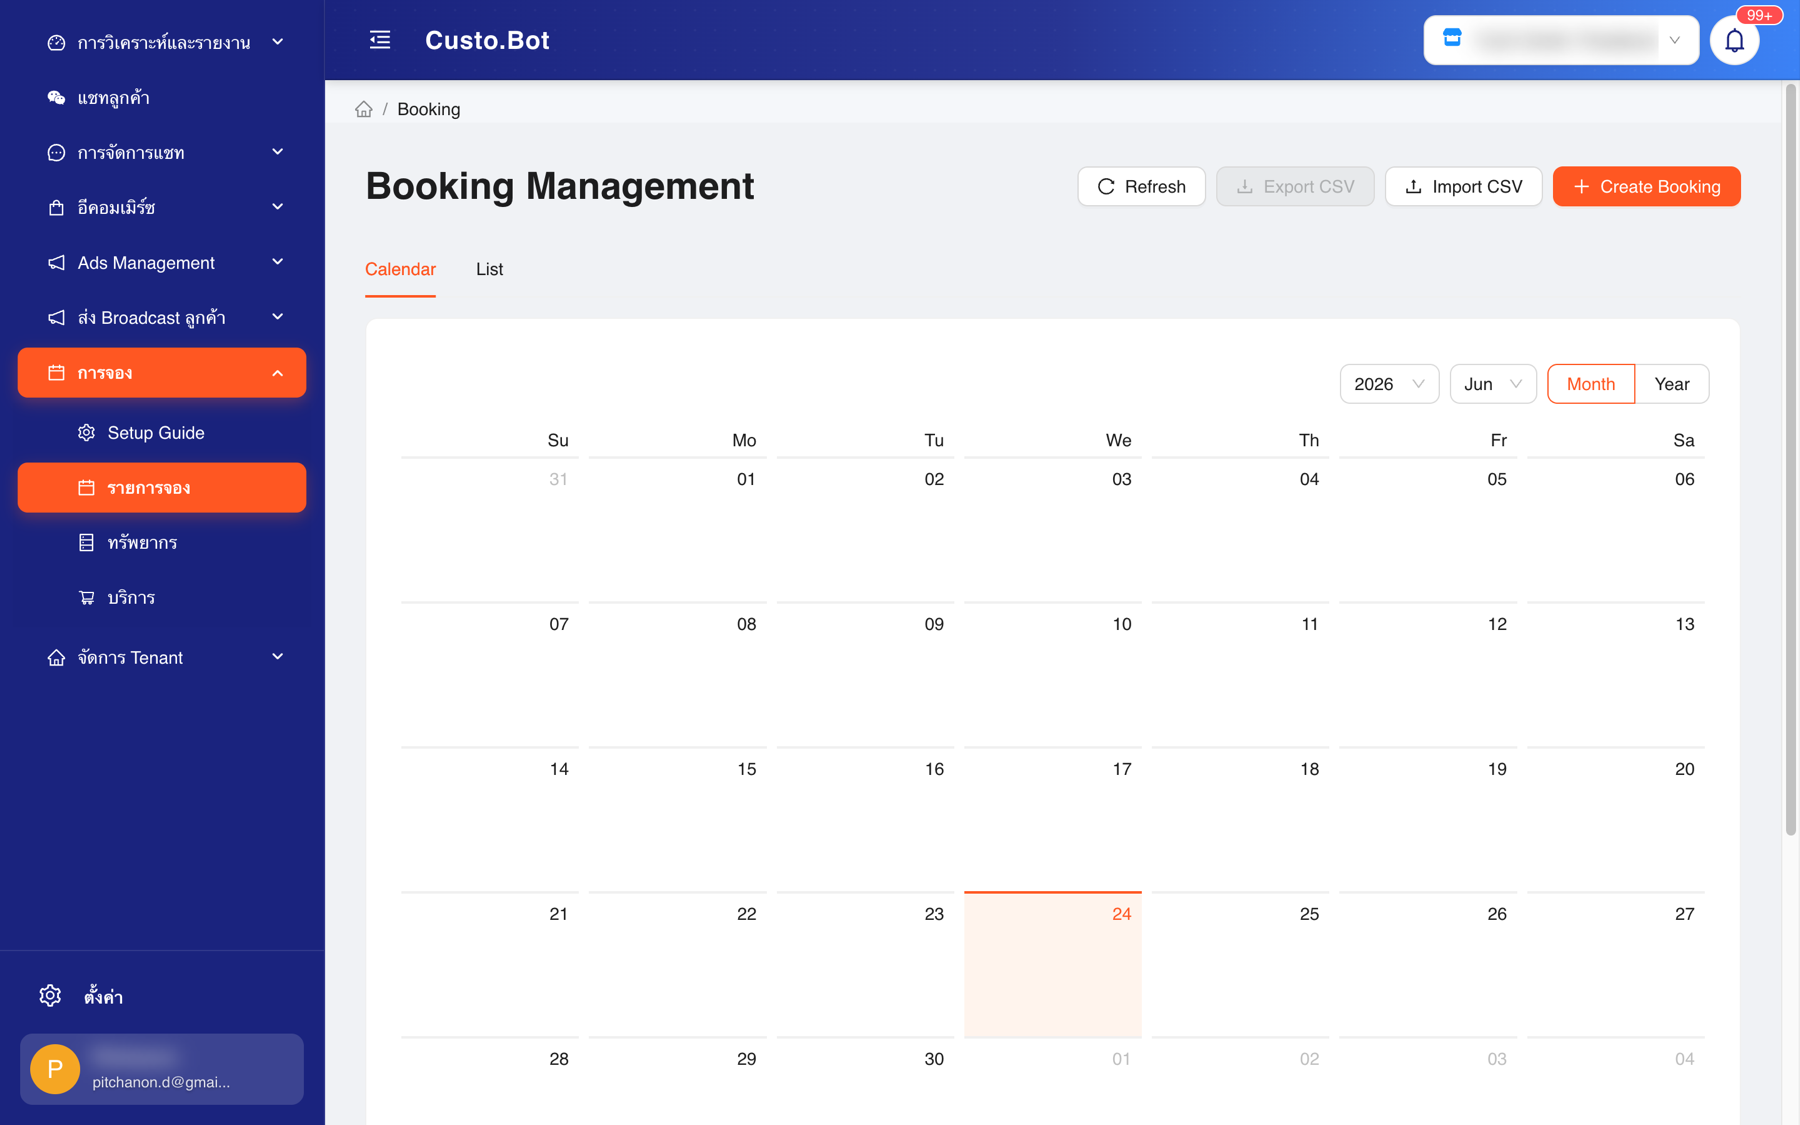Click the ทรัพยากร resources icon
The image size is (1800, 1125).
tap(86, 542)
